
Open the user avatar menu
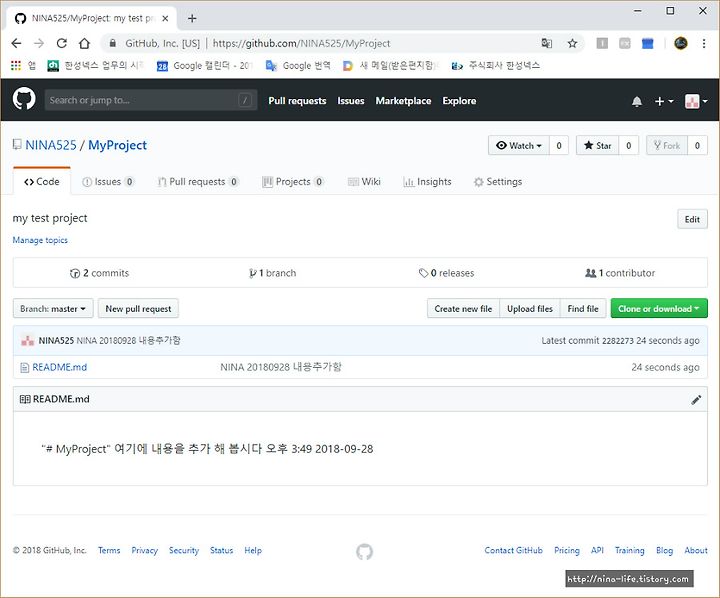click(x=696, y=101)
